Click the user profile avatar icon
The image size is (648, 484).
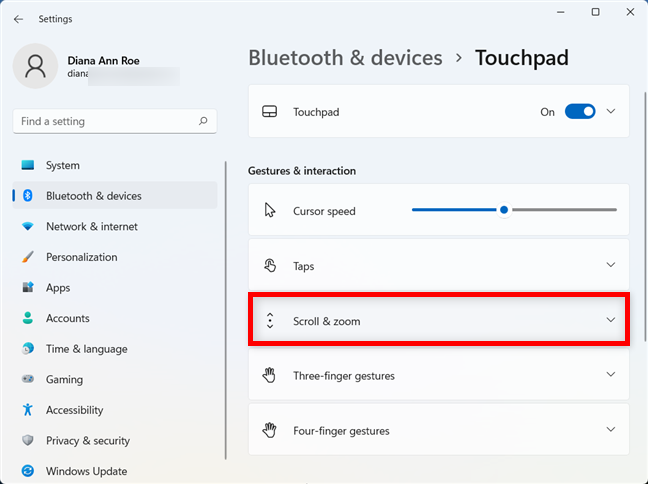(35, 66)
